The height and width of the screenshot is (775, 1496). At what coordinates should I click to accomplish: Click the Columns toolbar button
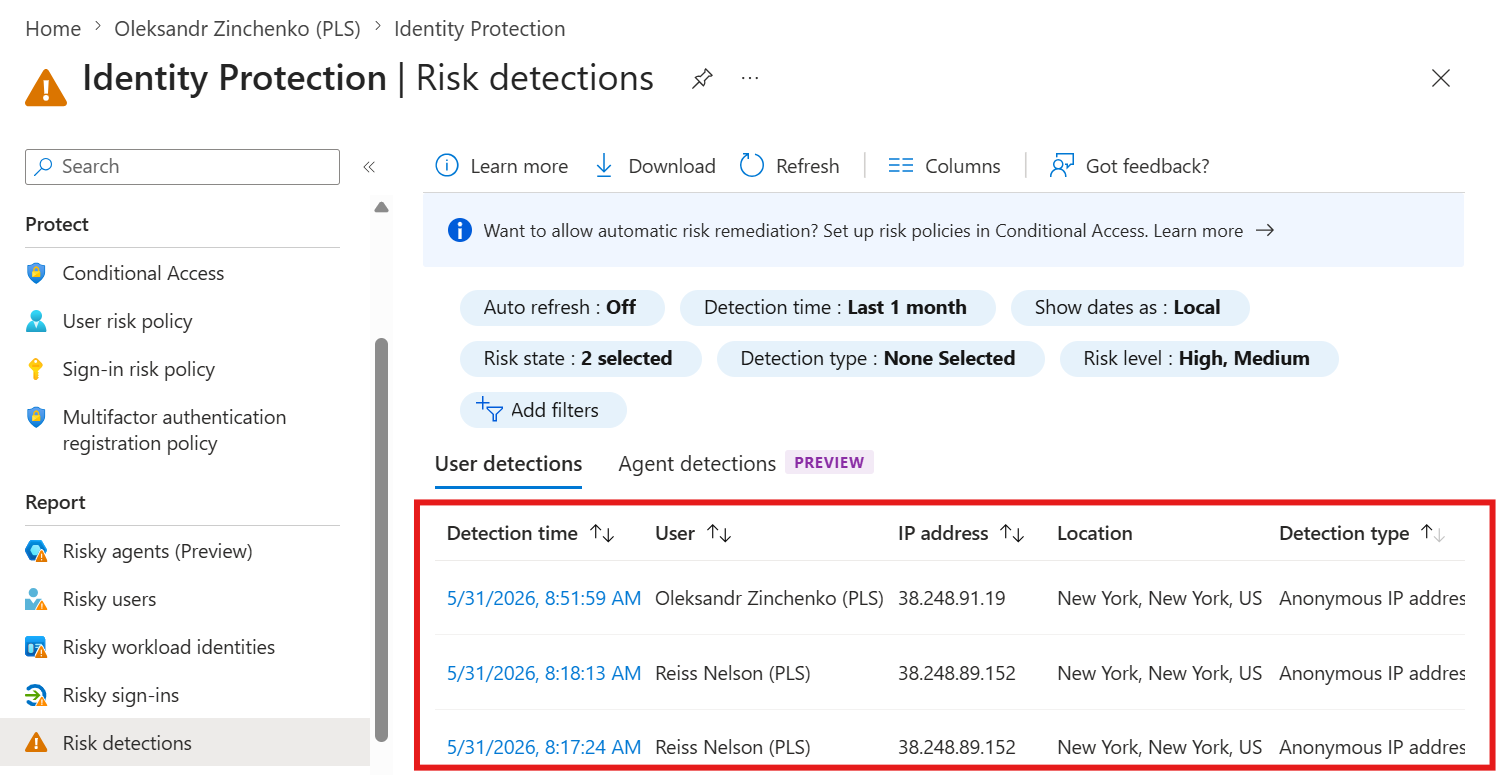tap(945, 166)
